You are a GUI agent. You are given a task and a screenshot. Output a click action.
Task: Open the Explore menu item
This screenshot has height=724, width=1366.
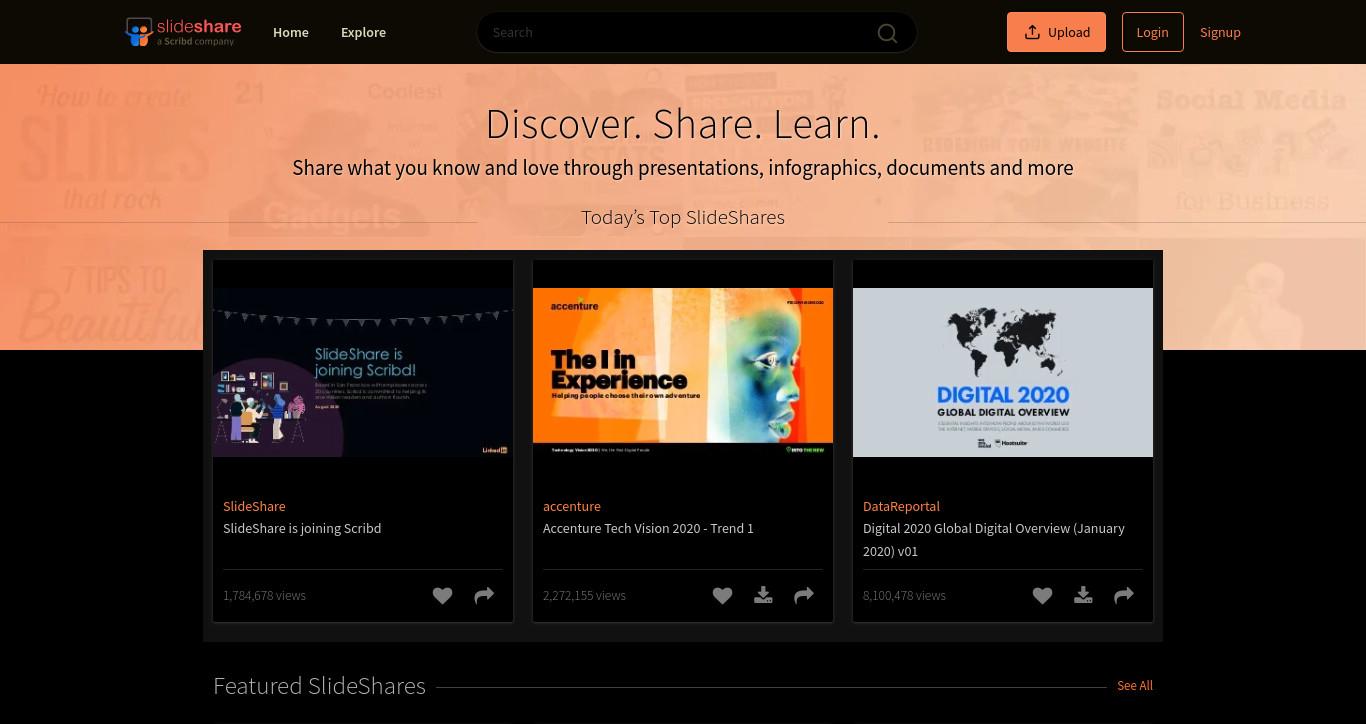click(363, 32)
